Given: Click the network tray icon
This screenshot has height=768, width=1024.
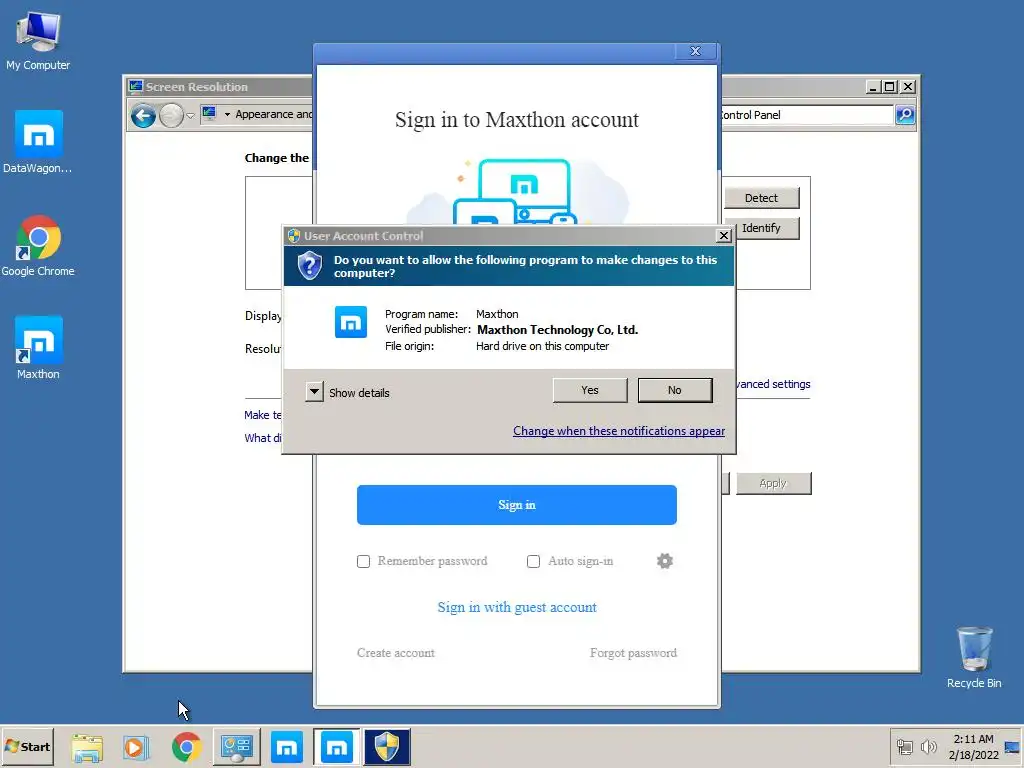Looking at the screenshot, I should coord(904,746).
